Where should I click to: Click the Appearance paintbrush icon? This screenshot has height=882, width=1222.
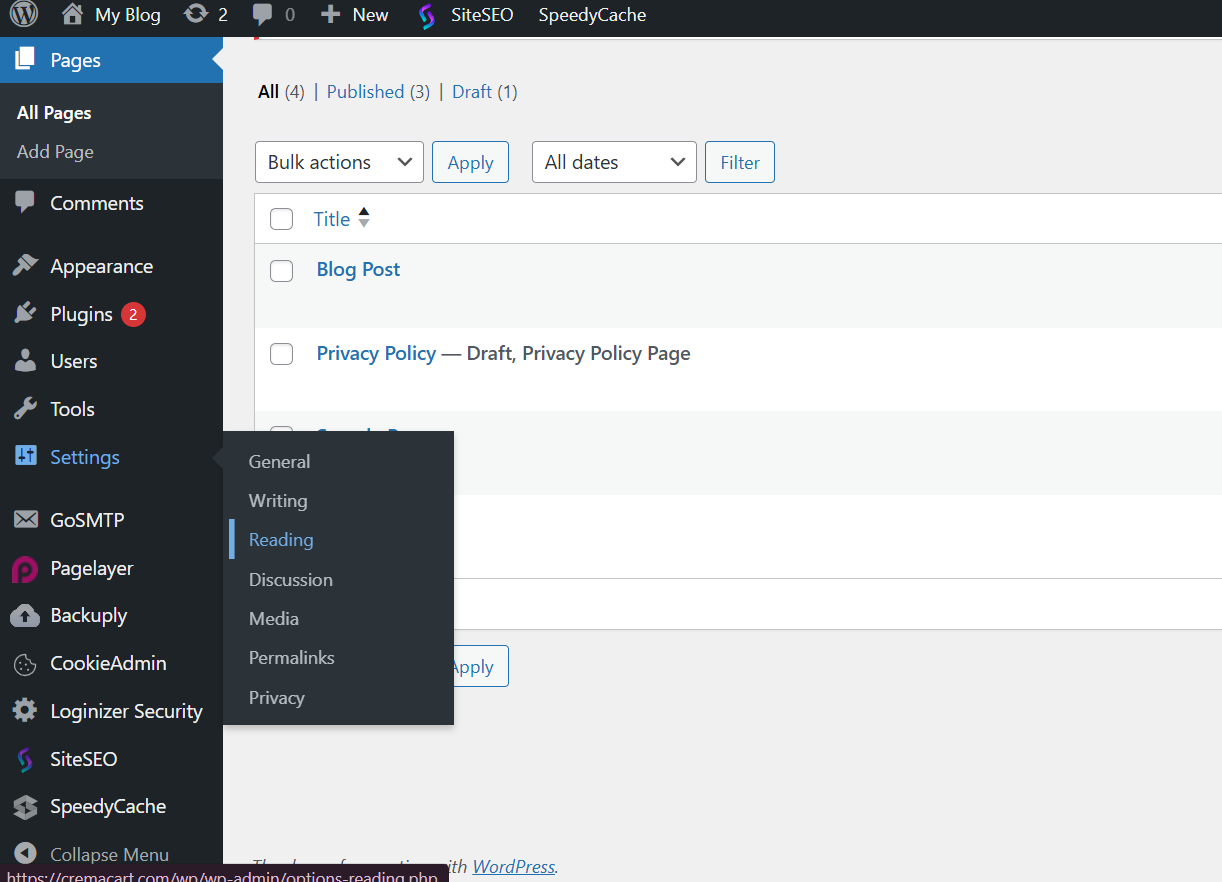25,266
